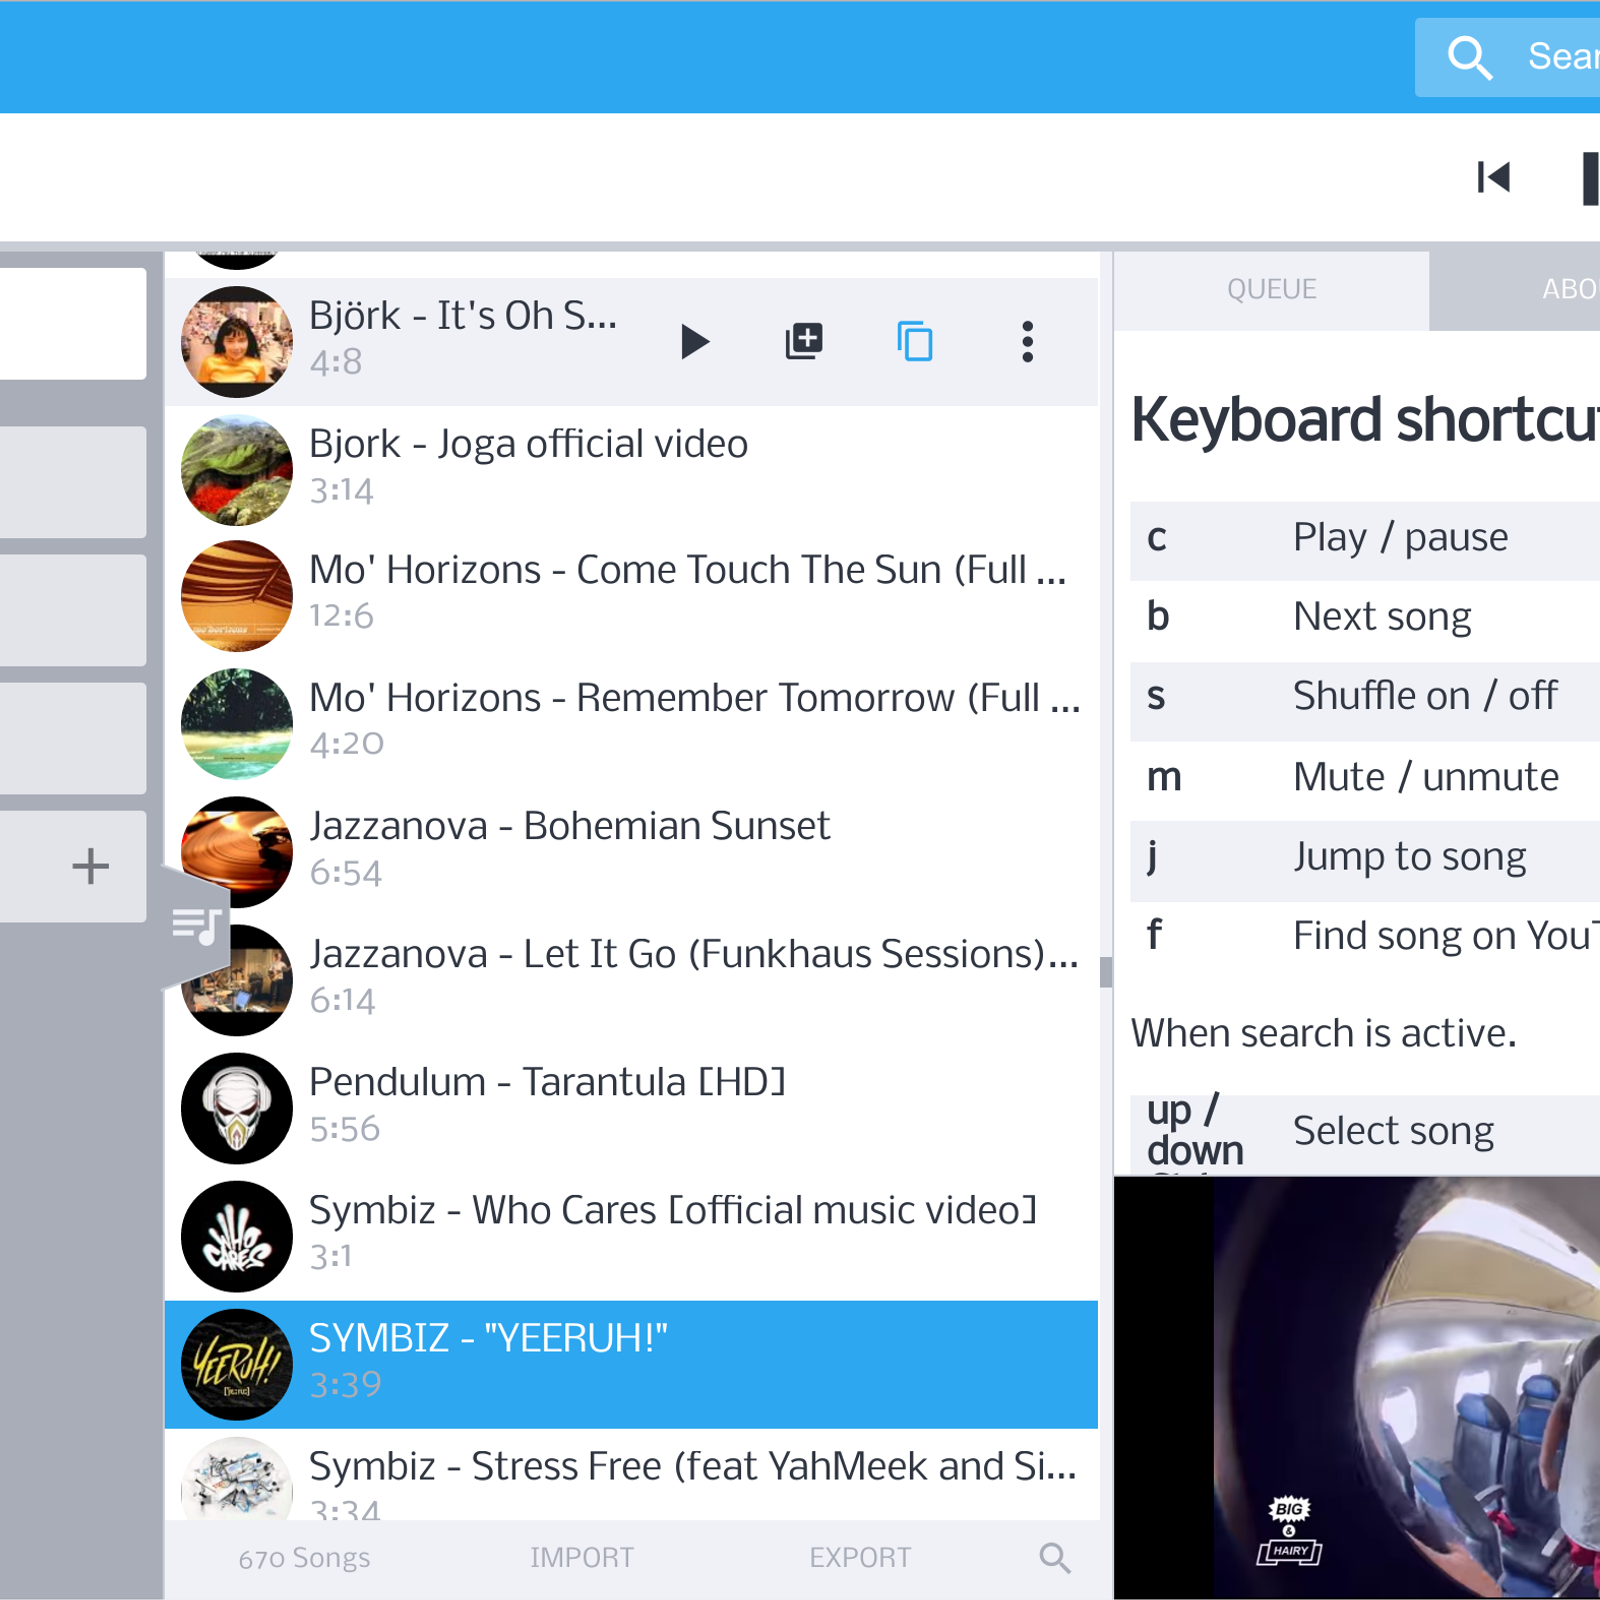Select Mo' Horizons - Come Touch The Sun

coord(631,596)
